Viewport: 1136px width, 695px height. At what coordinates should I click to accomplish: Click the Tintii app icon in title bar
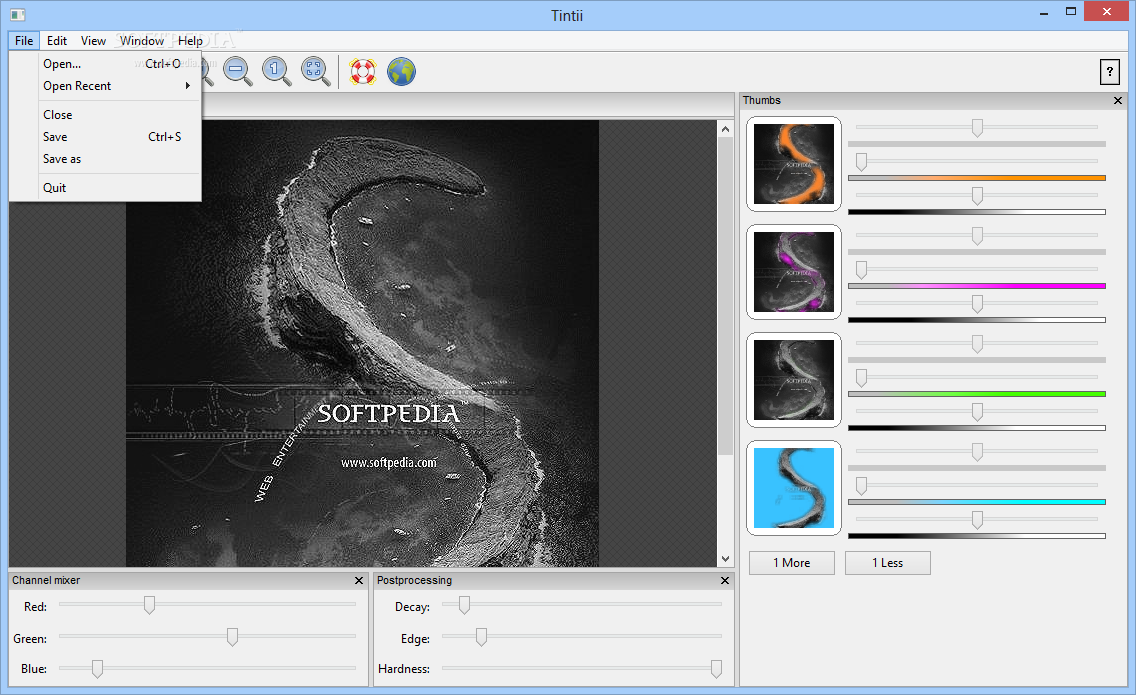(17, 14)
